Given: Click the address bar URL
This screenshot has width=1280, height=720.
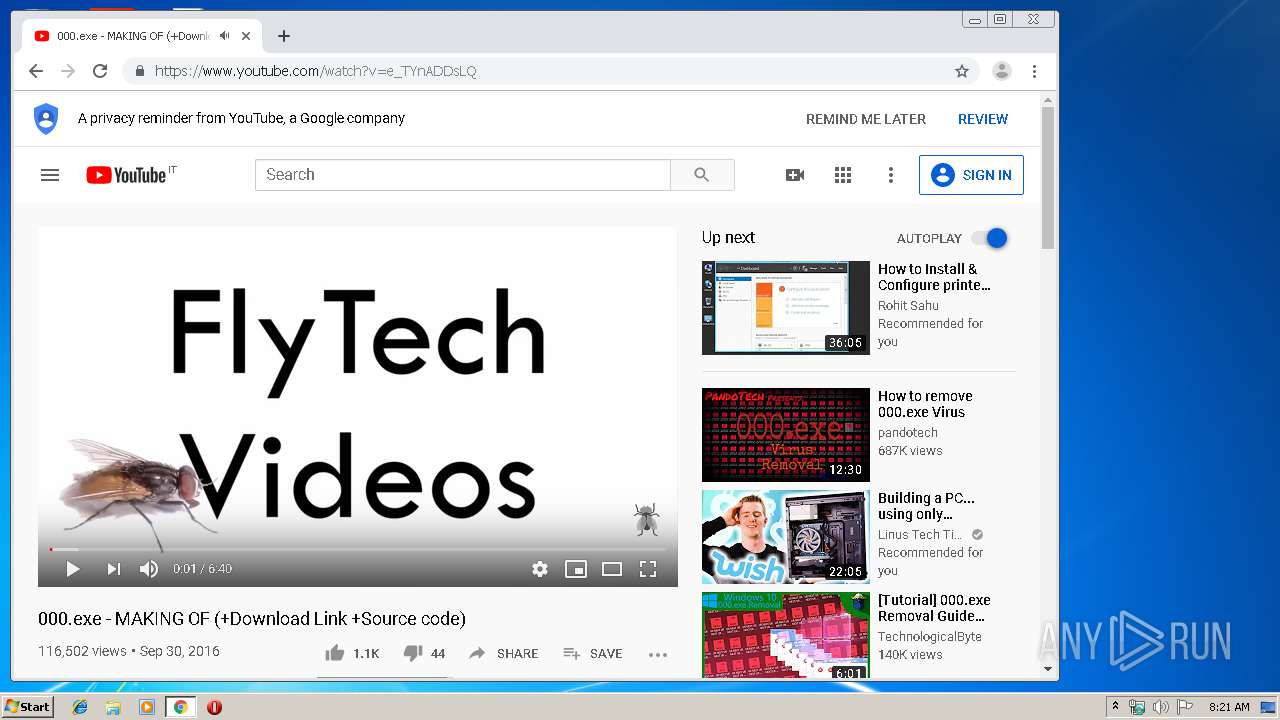Looking at the screenshot, I should [315, 71].
